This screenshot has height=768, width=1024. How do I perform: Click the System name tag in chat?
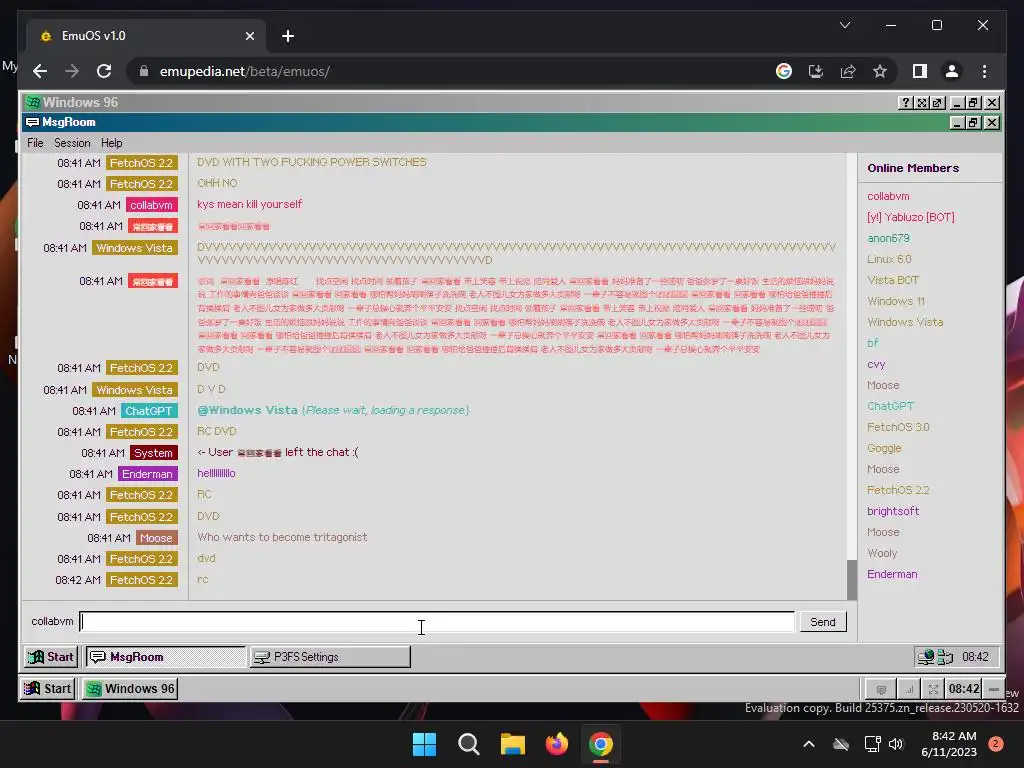pos(153,453)
